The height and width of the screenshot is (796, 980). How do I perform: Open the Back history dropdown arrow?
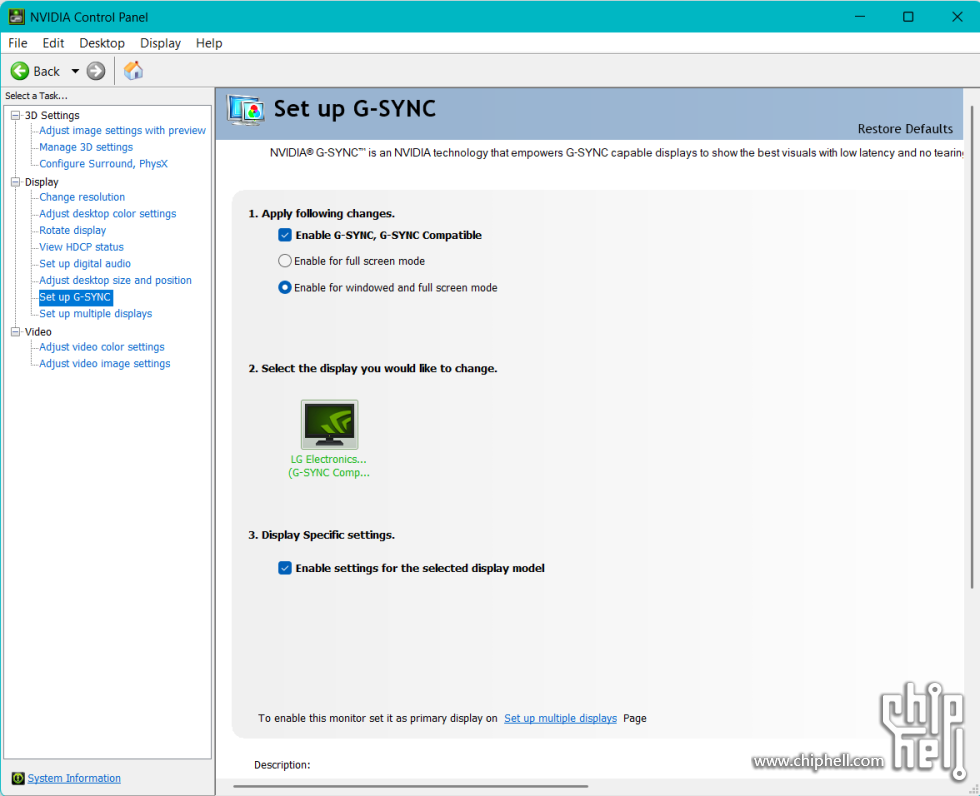pyautogui.click(x=75, y=71)
